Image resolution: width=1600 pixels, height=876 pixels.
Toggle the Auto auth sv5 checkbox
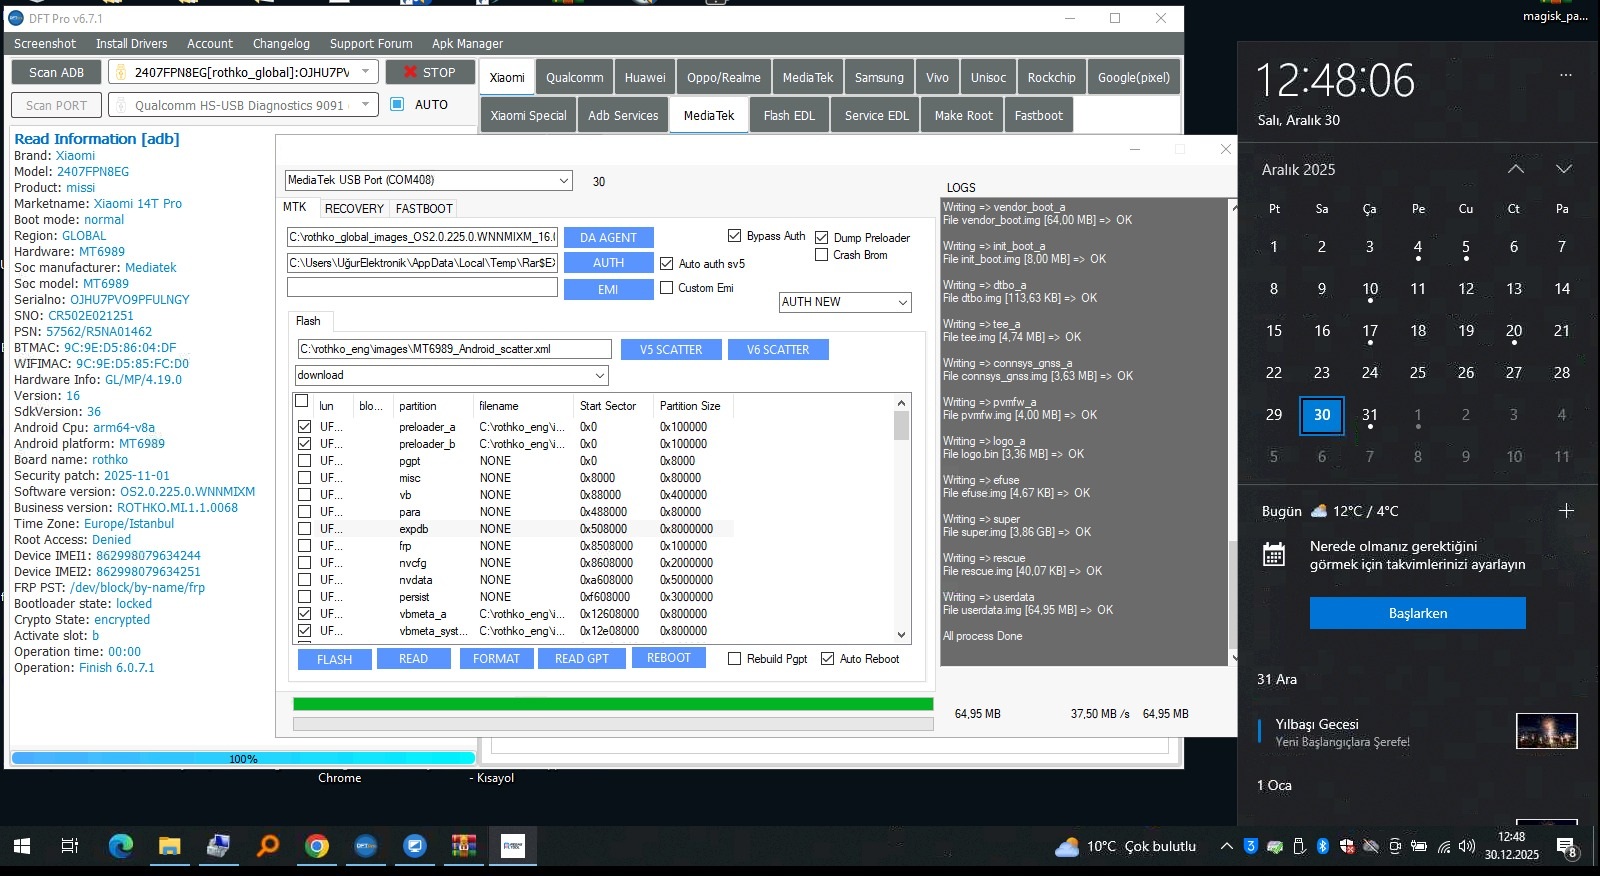coord(667,264)
